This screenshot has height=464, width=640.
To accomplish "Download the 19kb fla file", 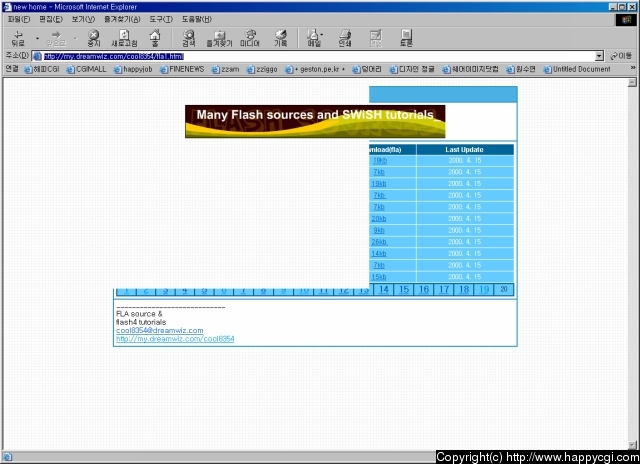I will point(379,184).
